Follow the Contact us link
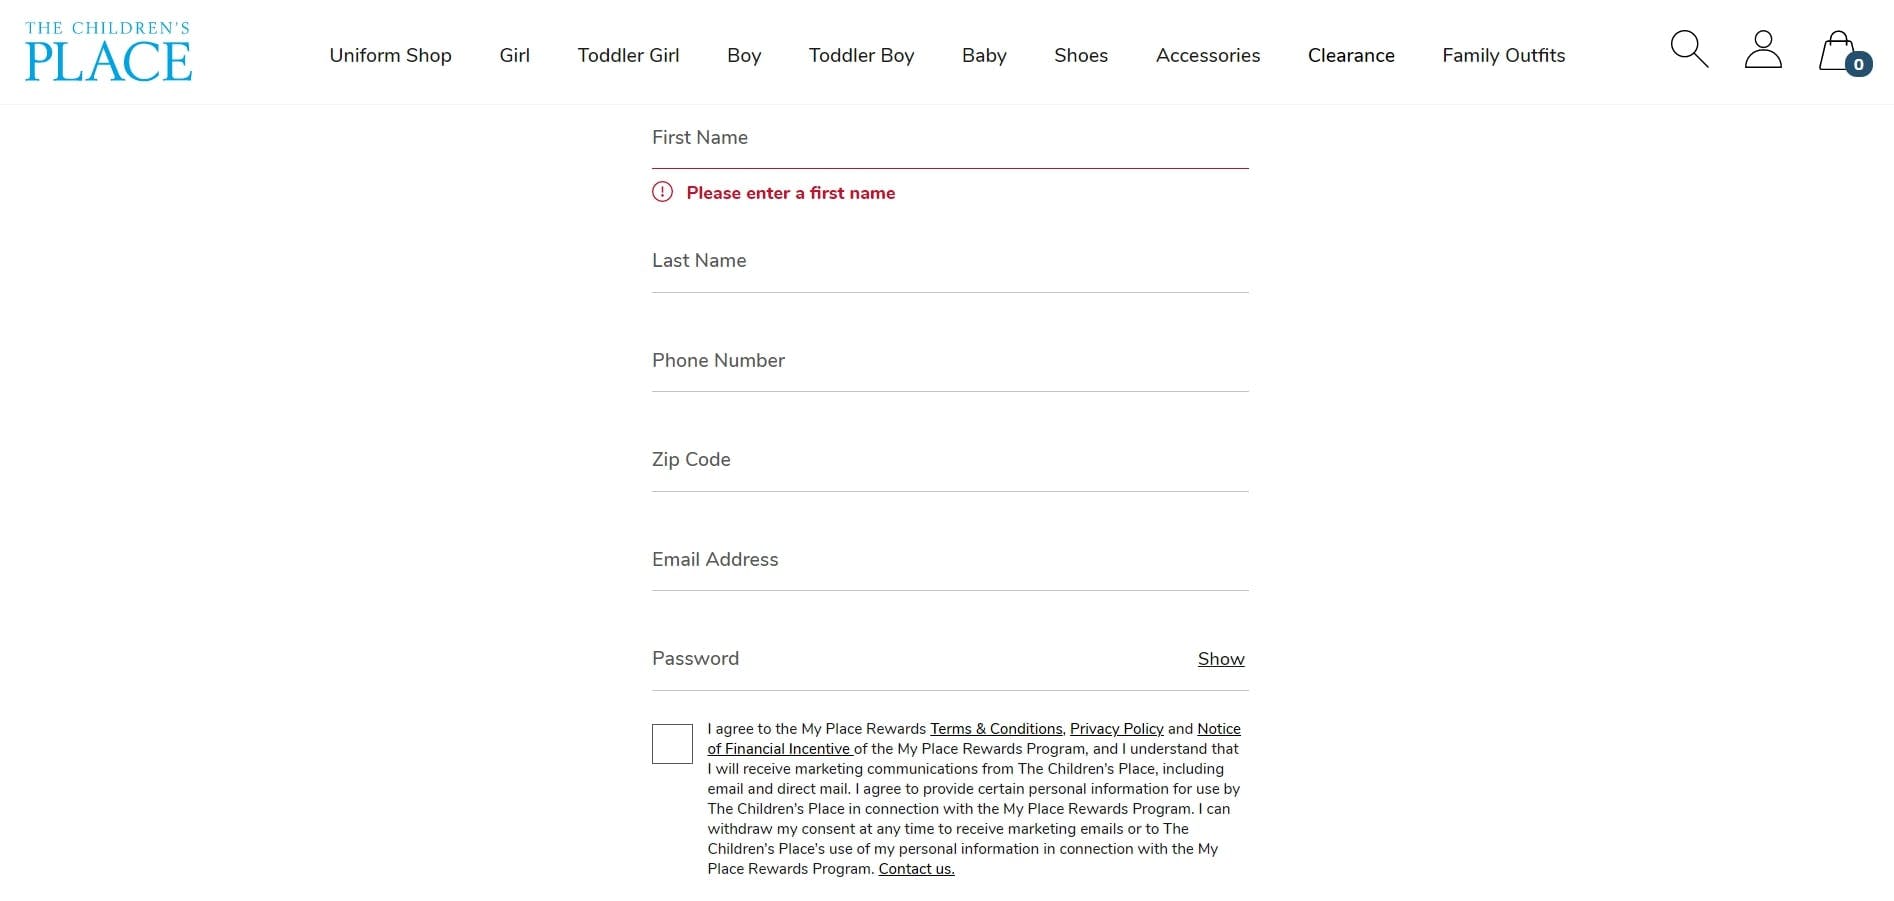Viewport: 1894px width, 901px height. point(916,869)
